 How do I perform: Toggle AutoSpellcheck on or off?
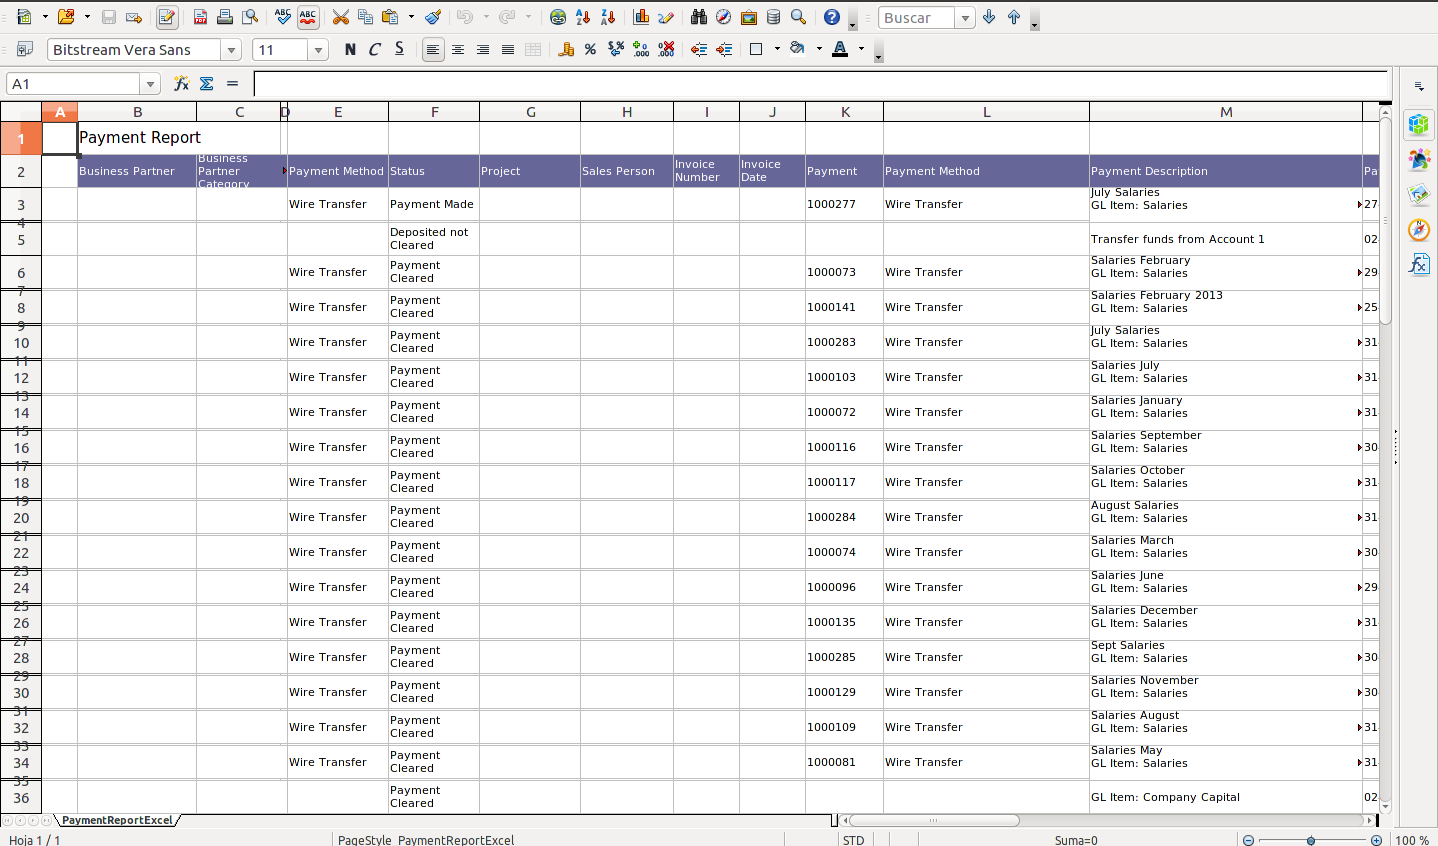click(308, 18)
